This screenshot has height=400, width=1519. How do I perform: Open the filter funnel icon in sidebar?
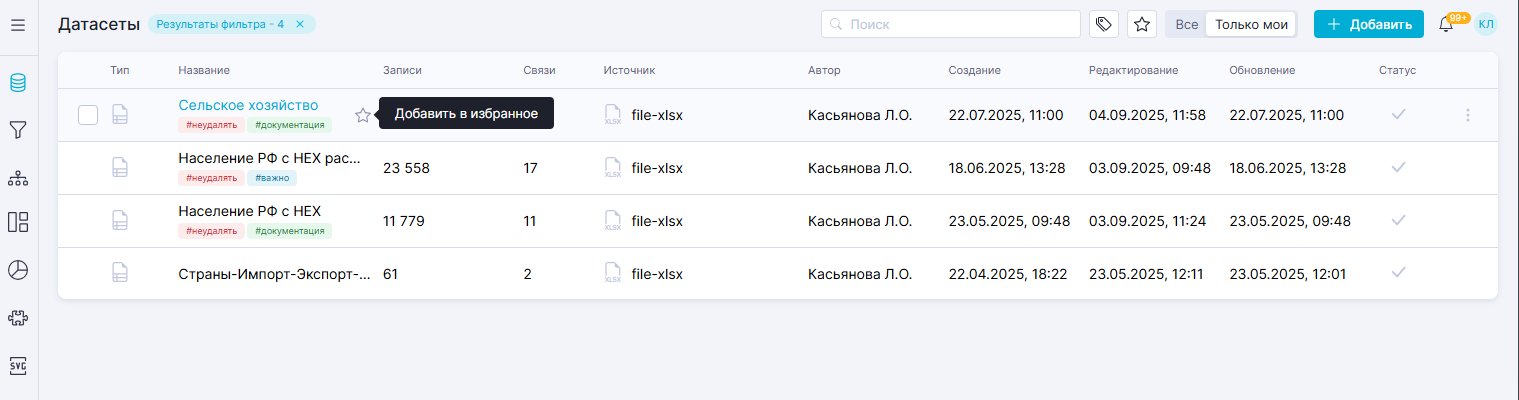[x=18, y=130]
